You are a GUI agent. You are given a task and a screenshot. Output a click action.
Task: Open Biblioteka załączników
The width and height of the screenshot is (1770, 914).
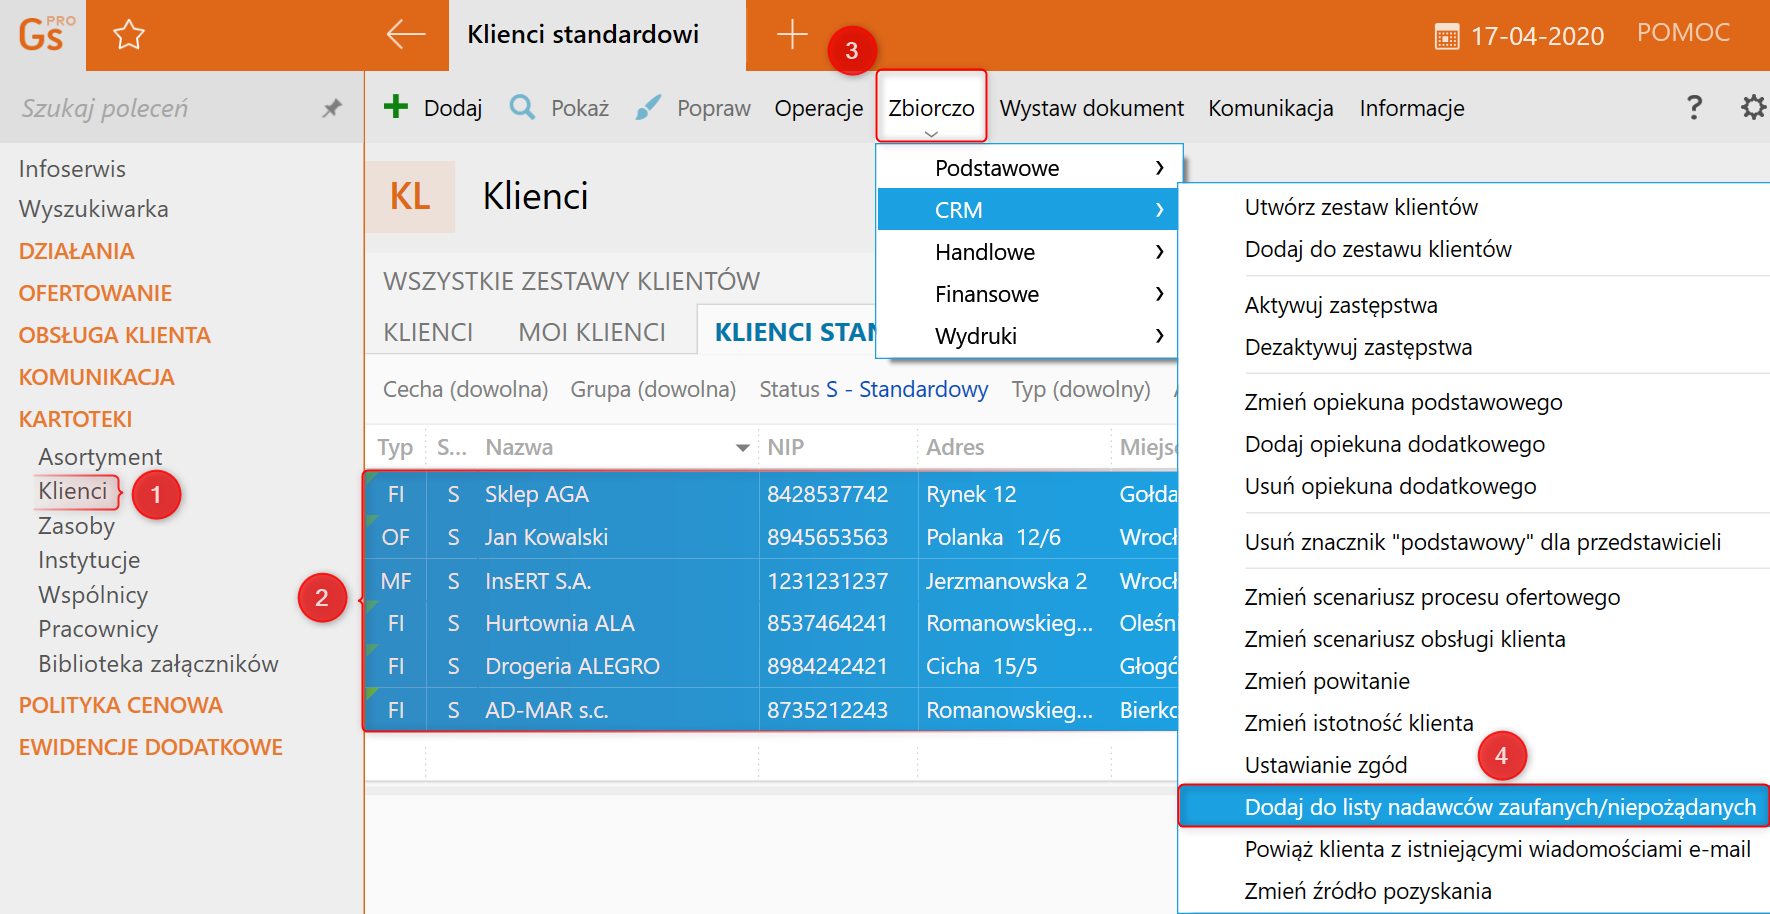coord(158,664)
